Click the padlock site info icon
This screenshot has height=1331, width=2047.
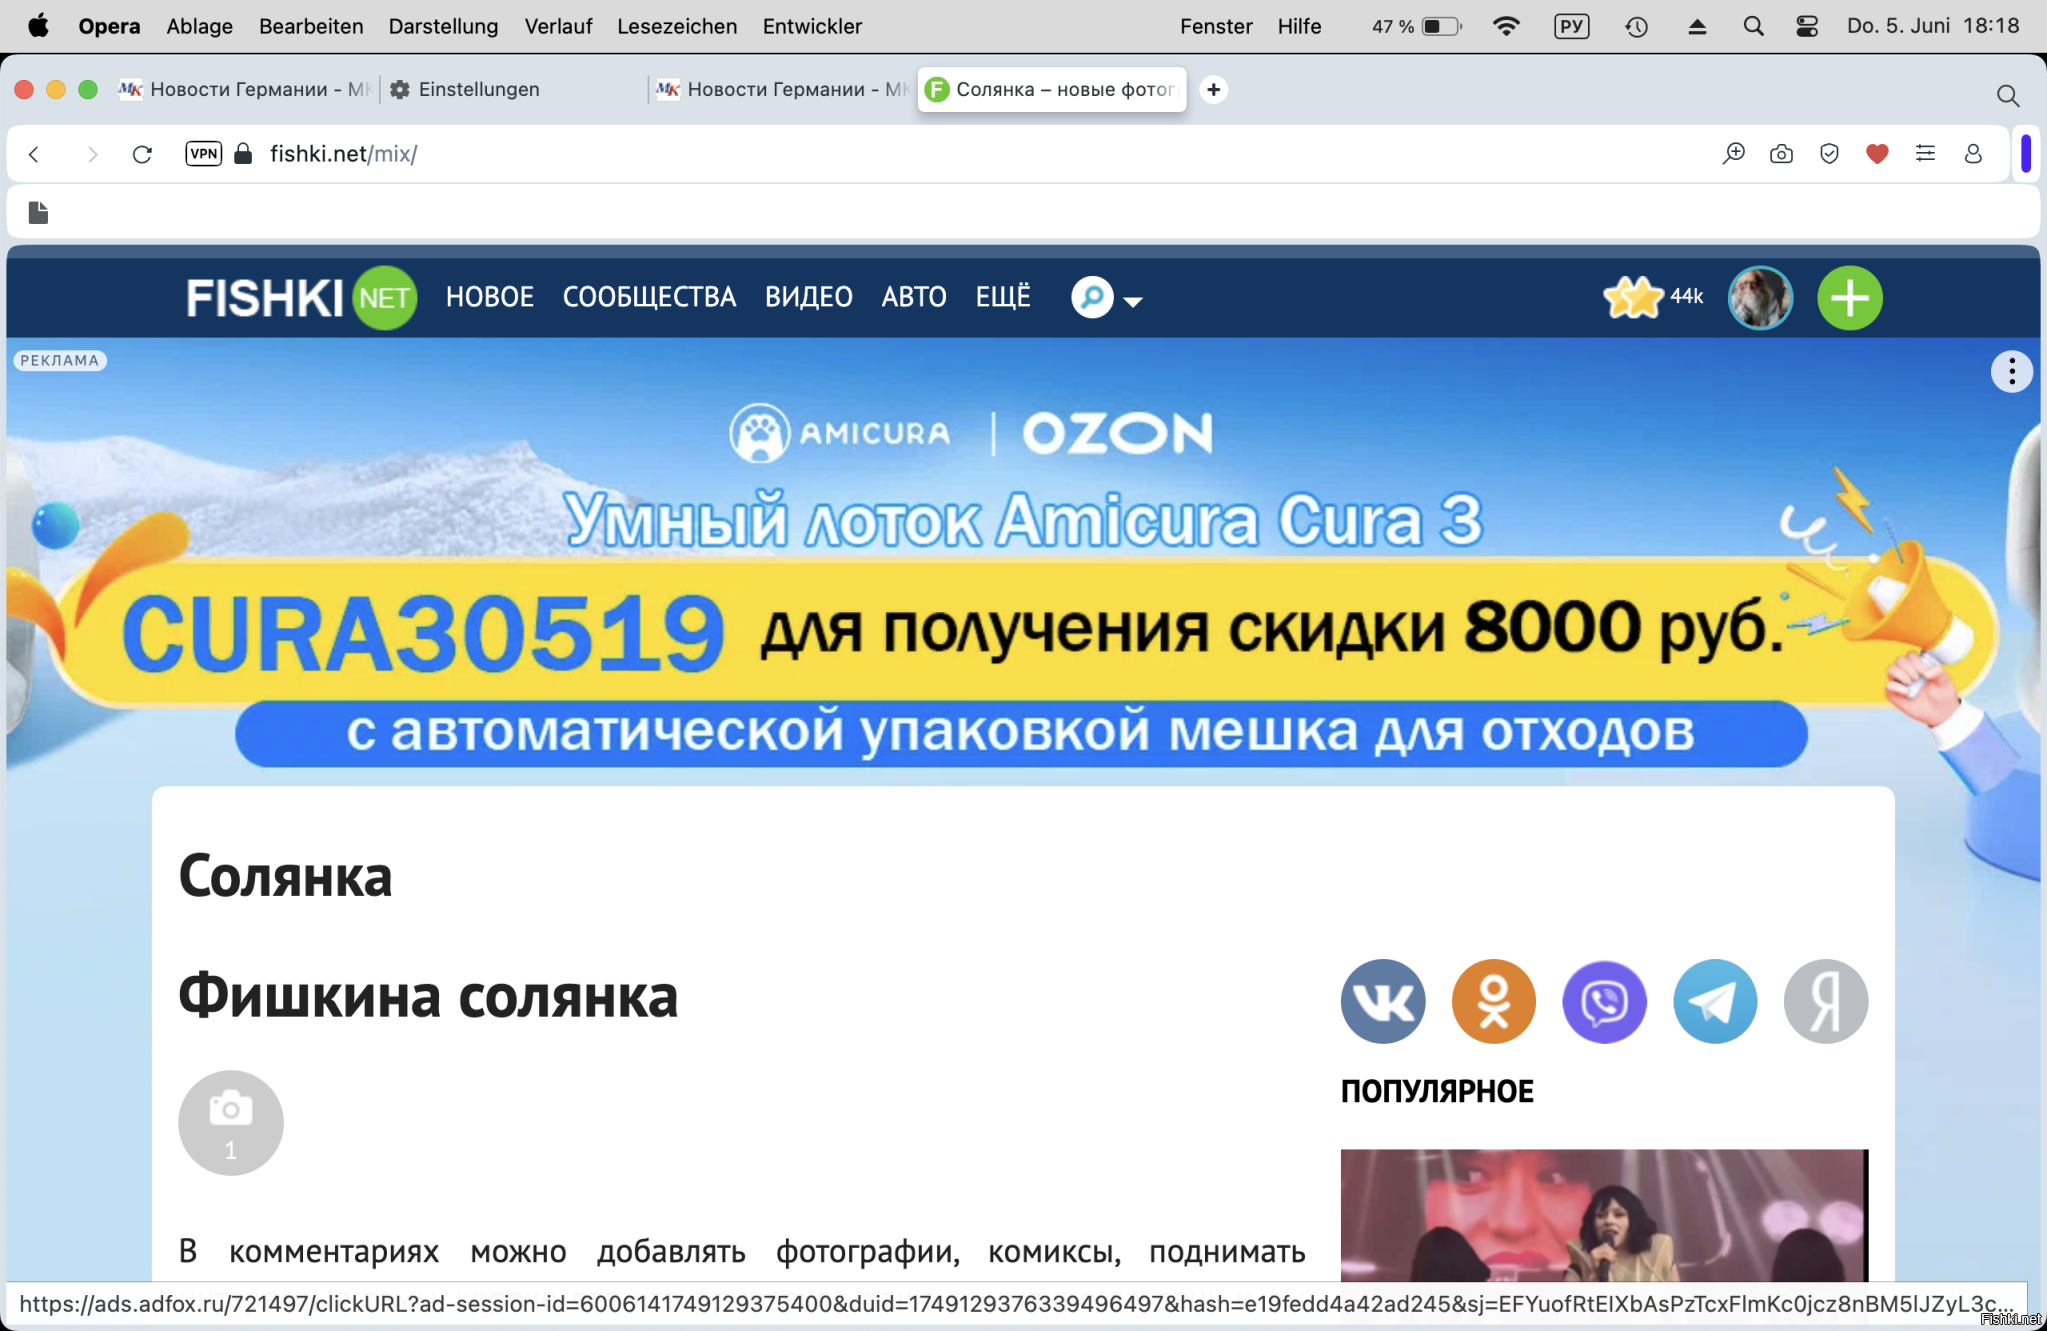pos(243,153)
